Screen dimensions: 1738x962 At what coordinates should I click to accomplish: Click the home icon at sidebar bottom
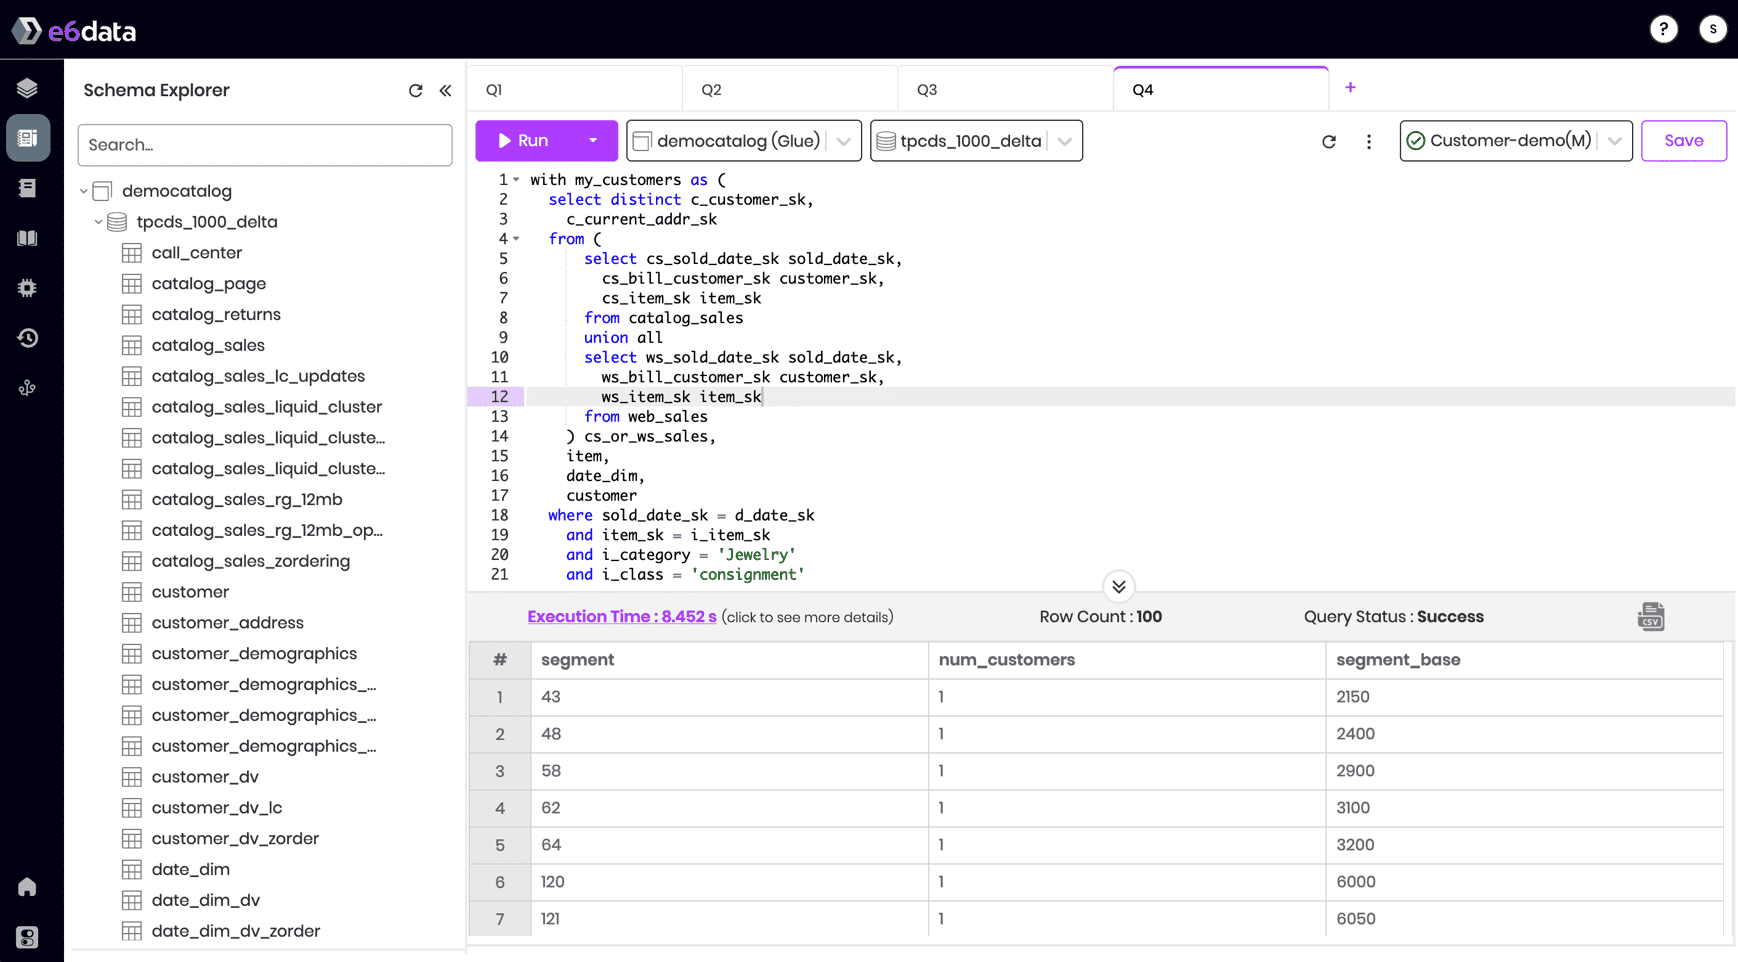pos(27,887)
